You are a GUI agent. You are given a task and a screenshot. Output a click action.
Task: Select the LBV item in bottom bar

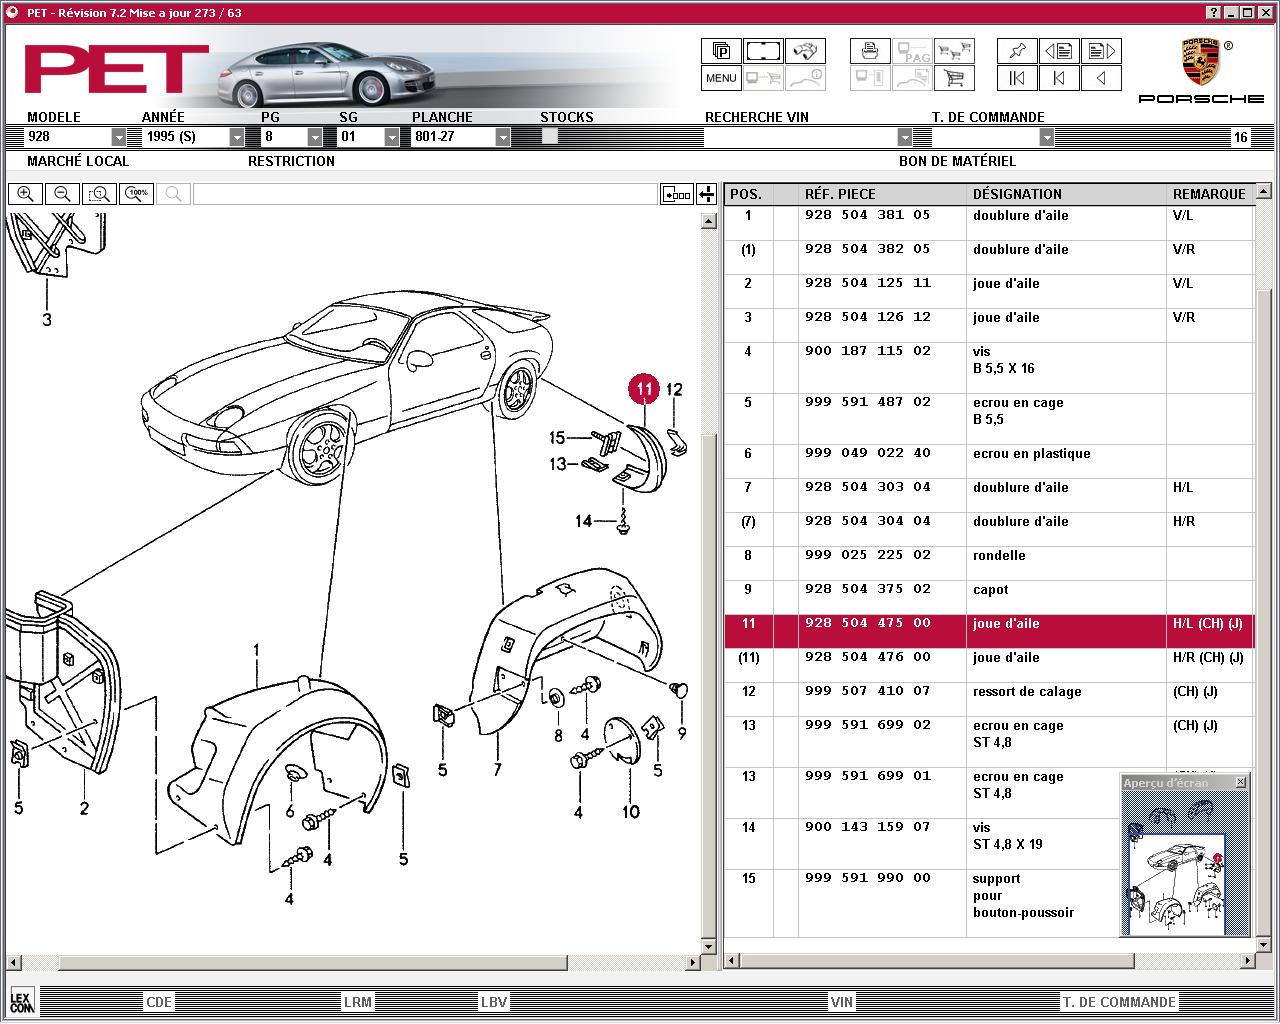[x=494, y=1002]
